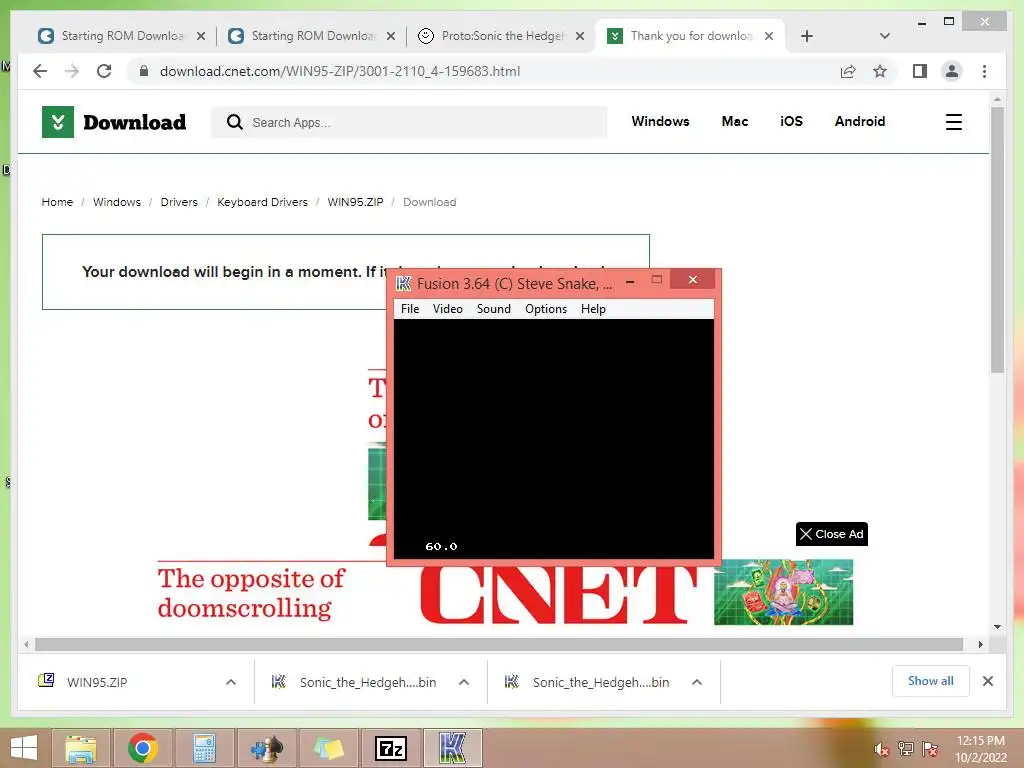Viewport: 1024px width, 768px height.
Task: Open the Action Center flag icon
Action: click(930, 748)
